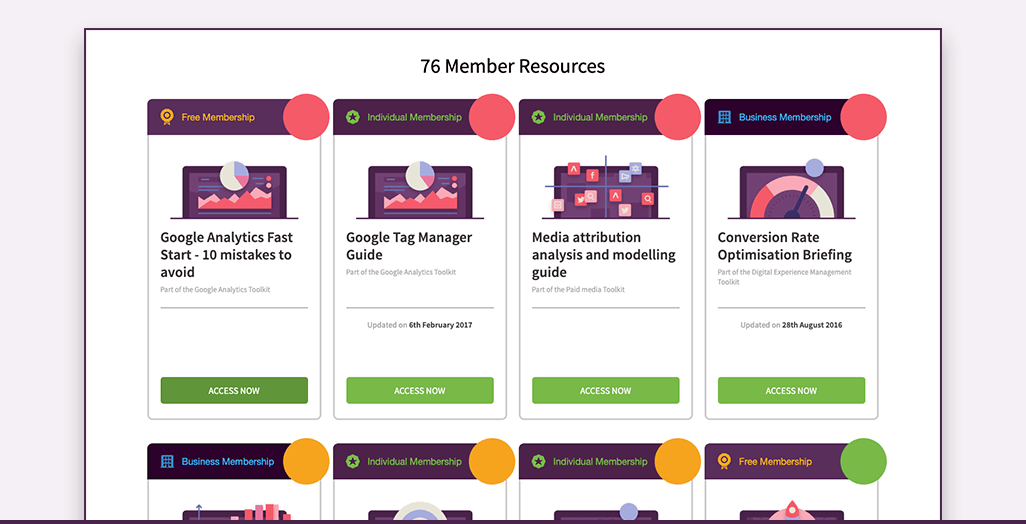Open the Google Tag Manager Guide title link
Screen dimensions: 1026x524
(409, 246)
